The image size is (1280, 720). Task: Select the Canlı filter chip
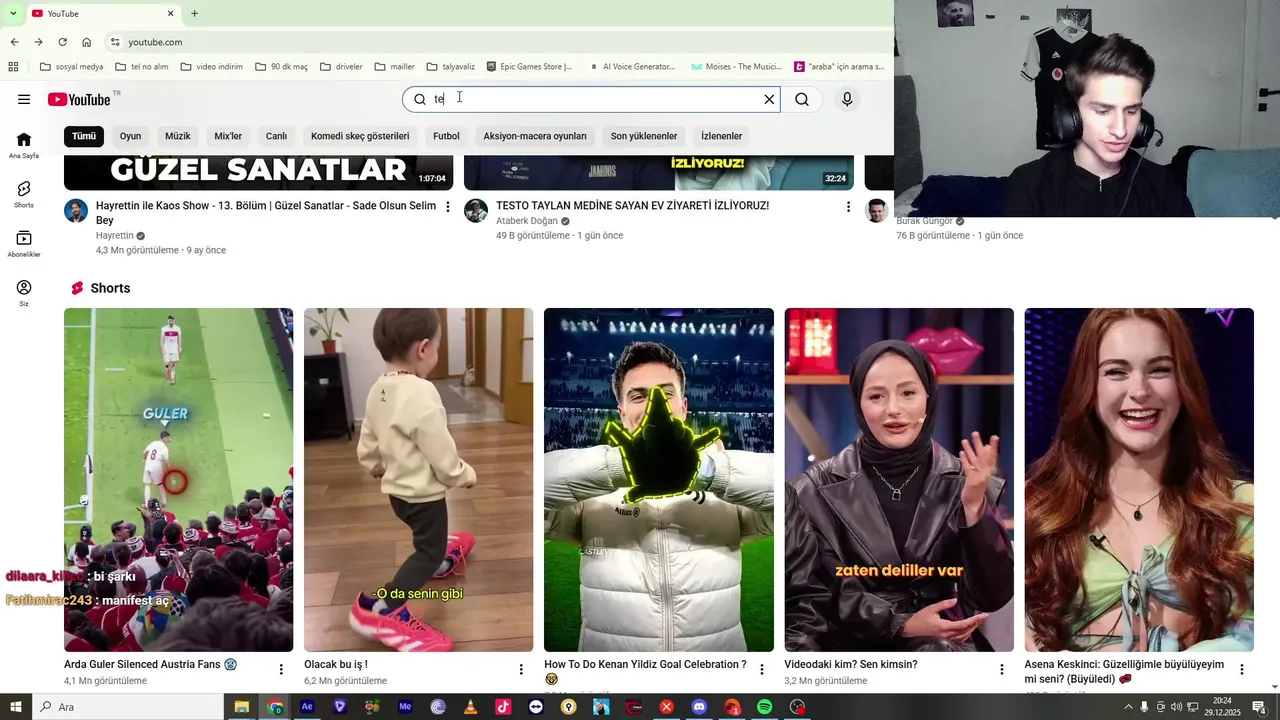coord(276,136)
